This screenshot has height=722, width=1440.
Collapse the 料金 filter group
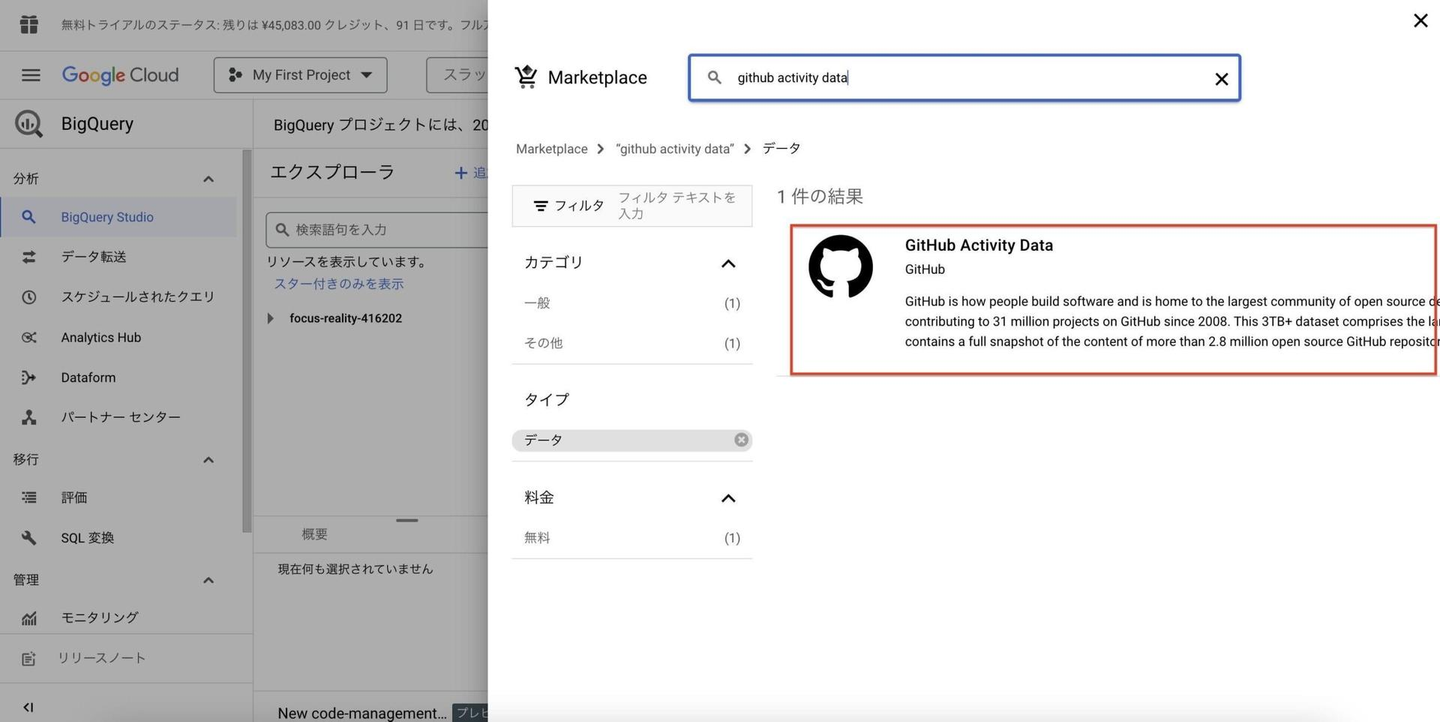[x=728, y=498]
